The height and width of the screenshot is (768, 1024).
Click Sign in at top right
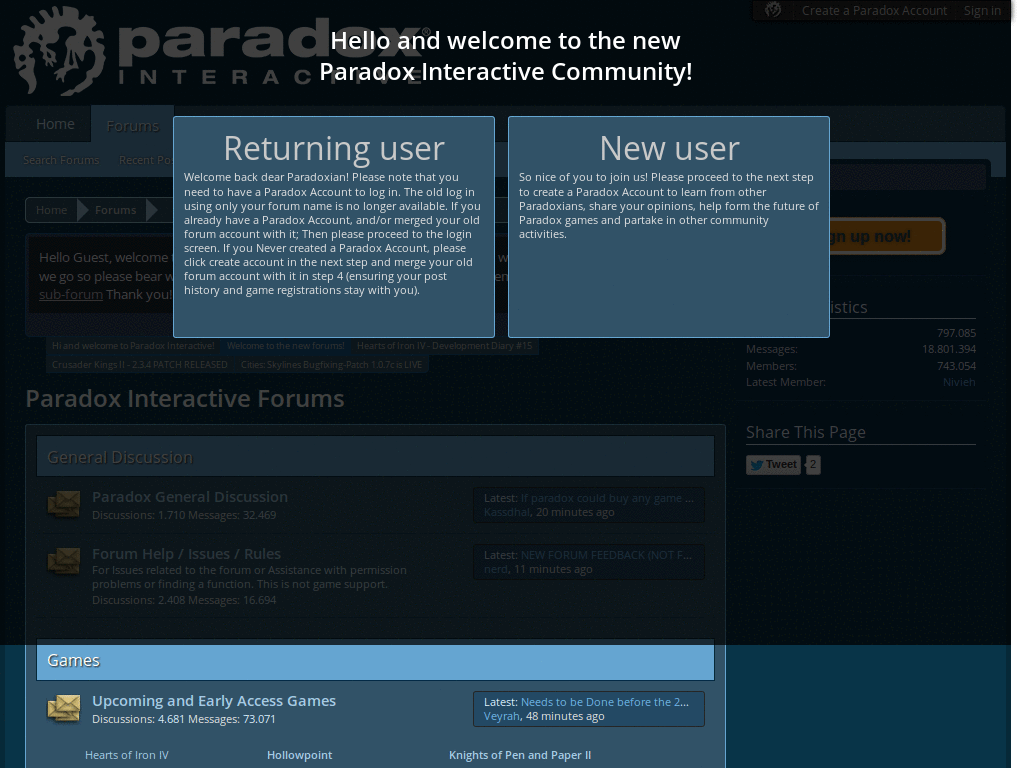(982, 10)
